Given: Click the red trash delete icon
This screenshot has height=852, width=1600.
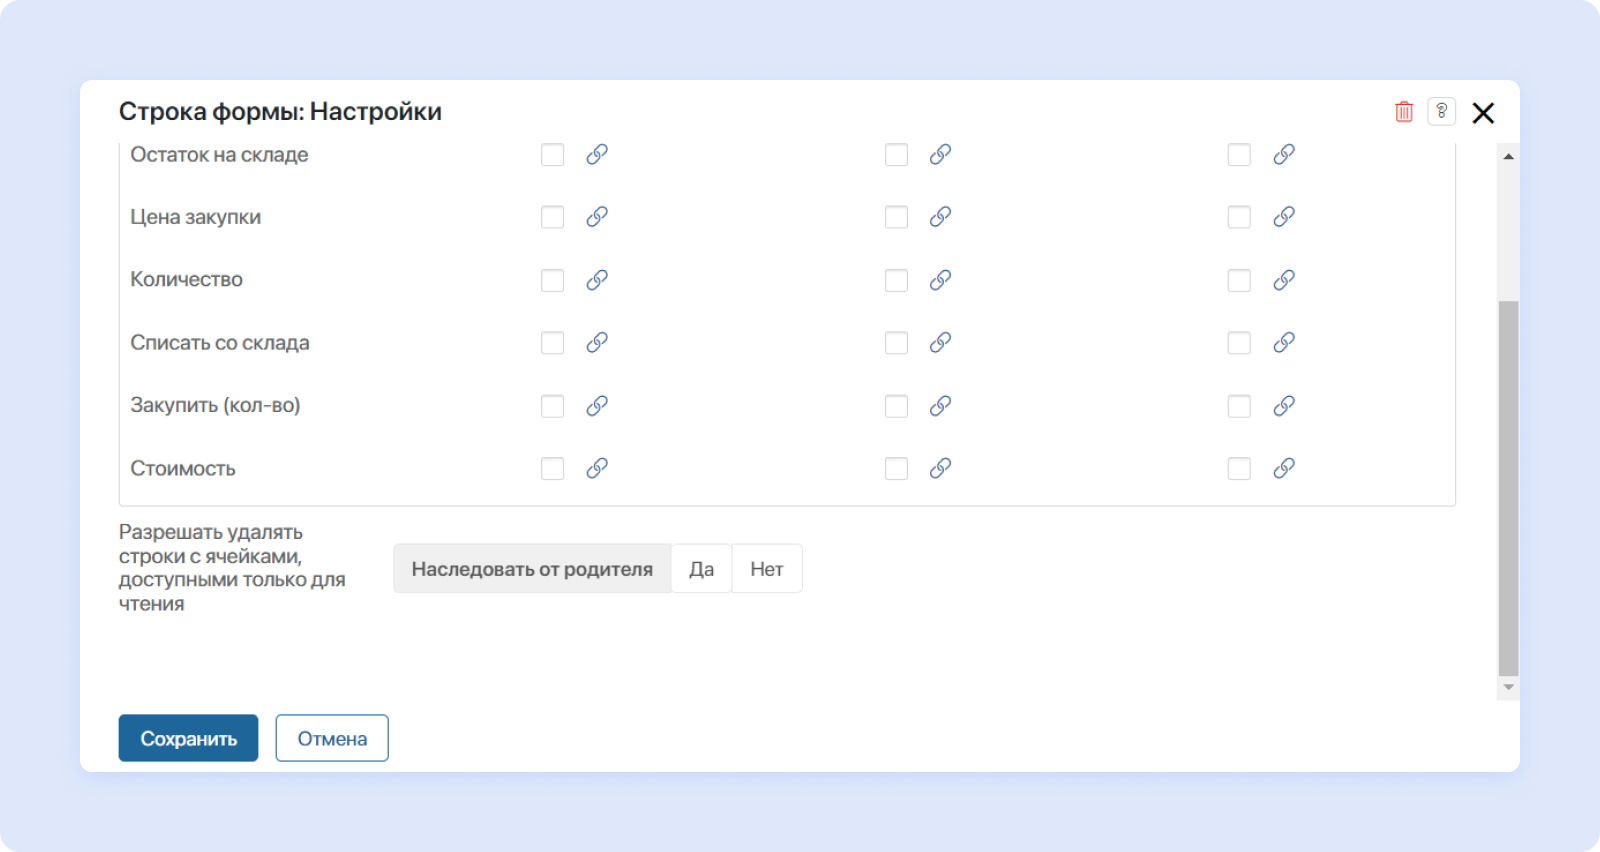Looking at the screenshot, I should 1404,112.
